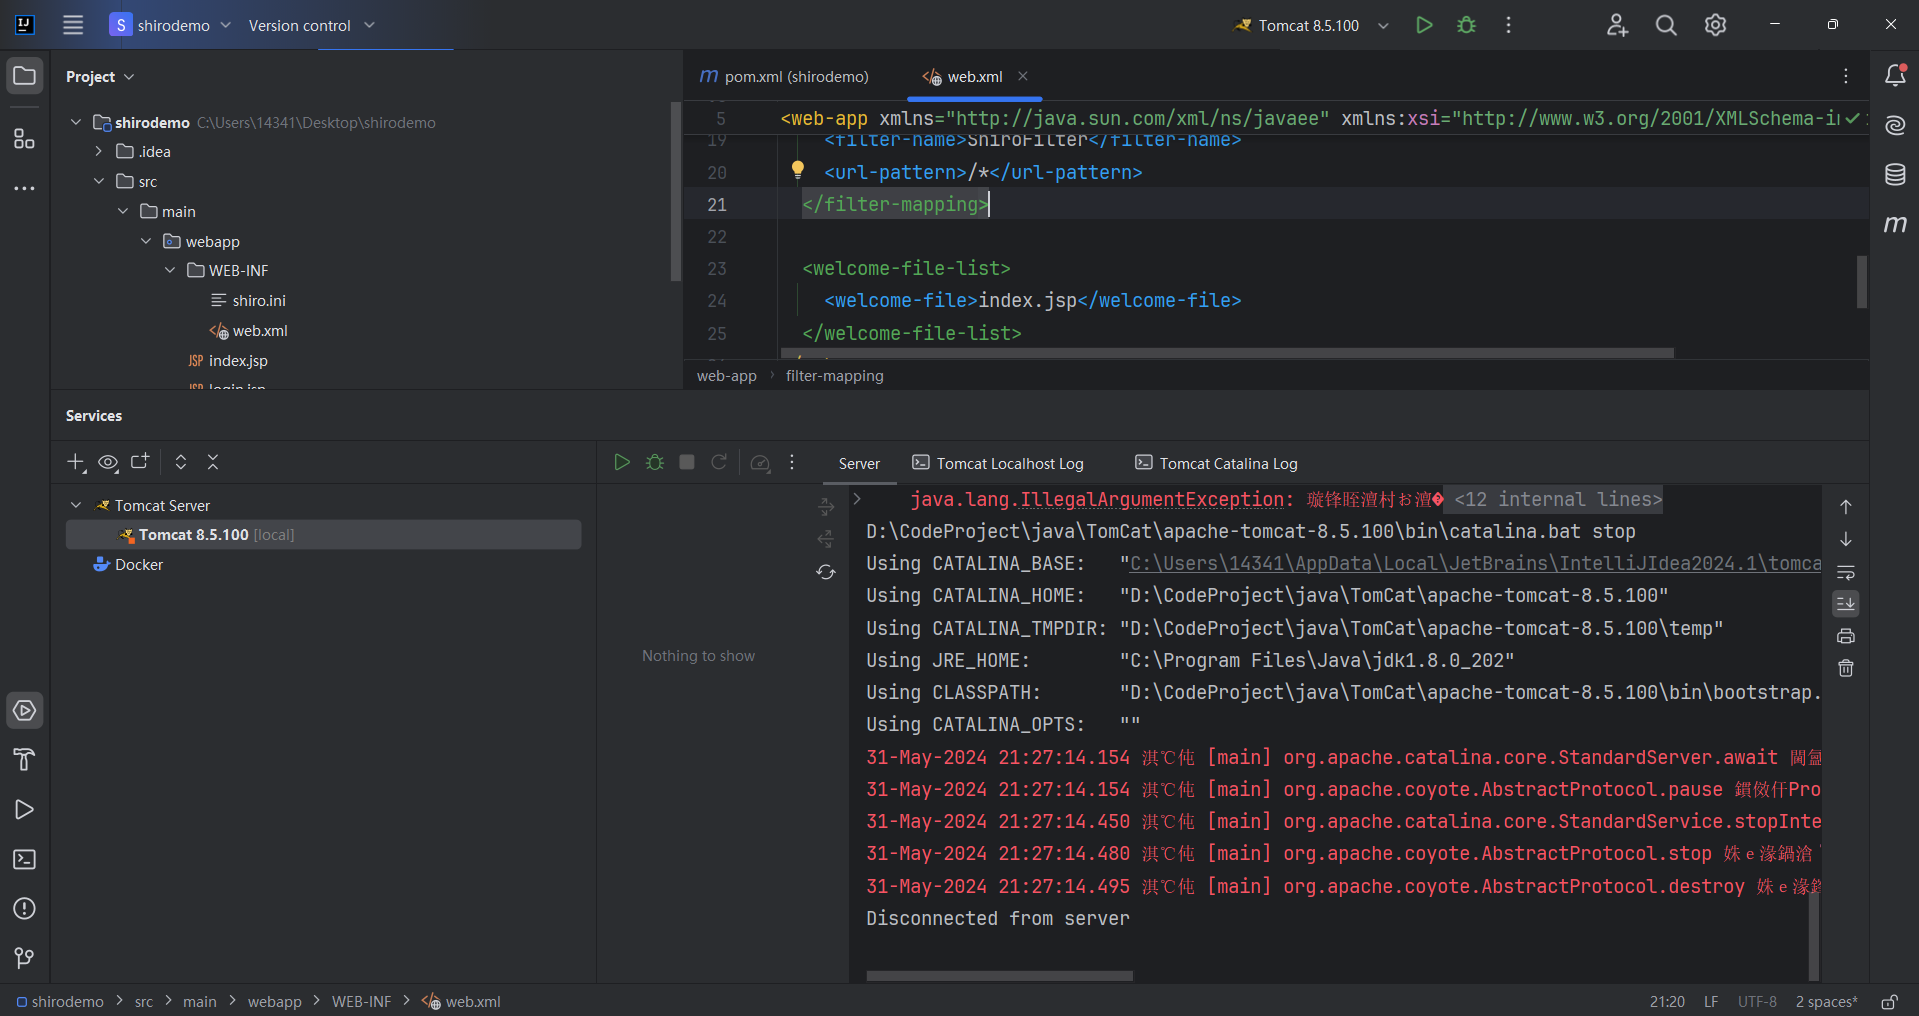Open the Version control dropdown
Image resolution: width=1919 pixels, height=1016 pixels.
pos(311,25)
